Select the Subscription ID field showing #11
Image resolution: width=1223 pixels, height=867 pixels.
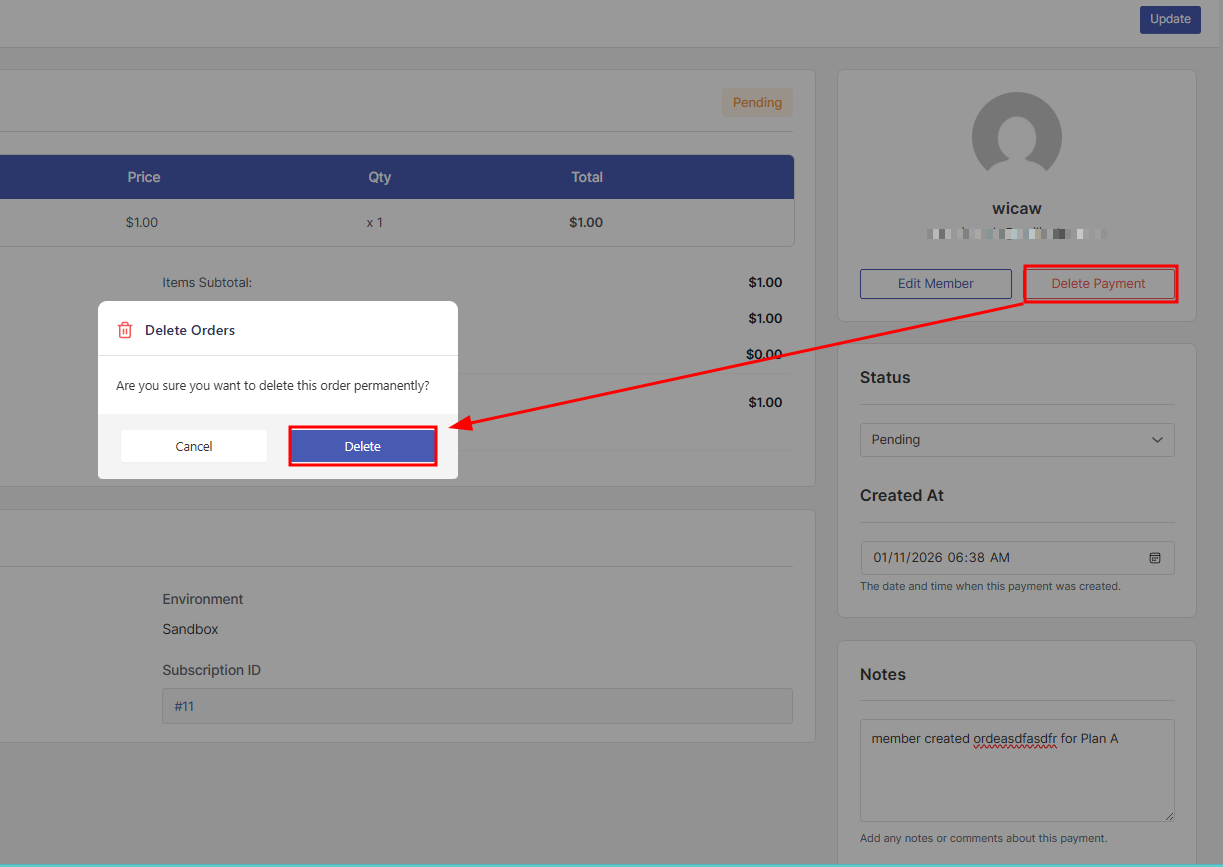coord(476,706)
